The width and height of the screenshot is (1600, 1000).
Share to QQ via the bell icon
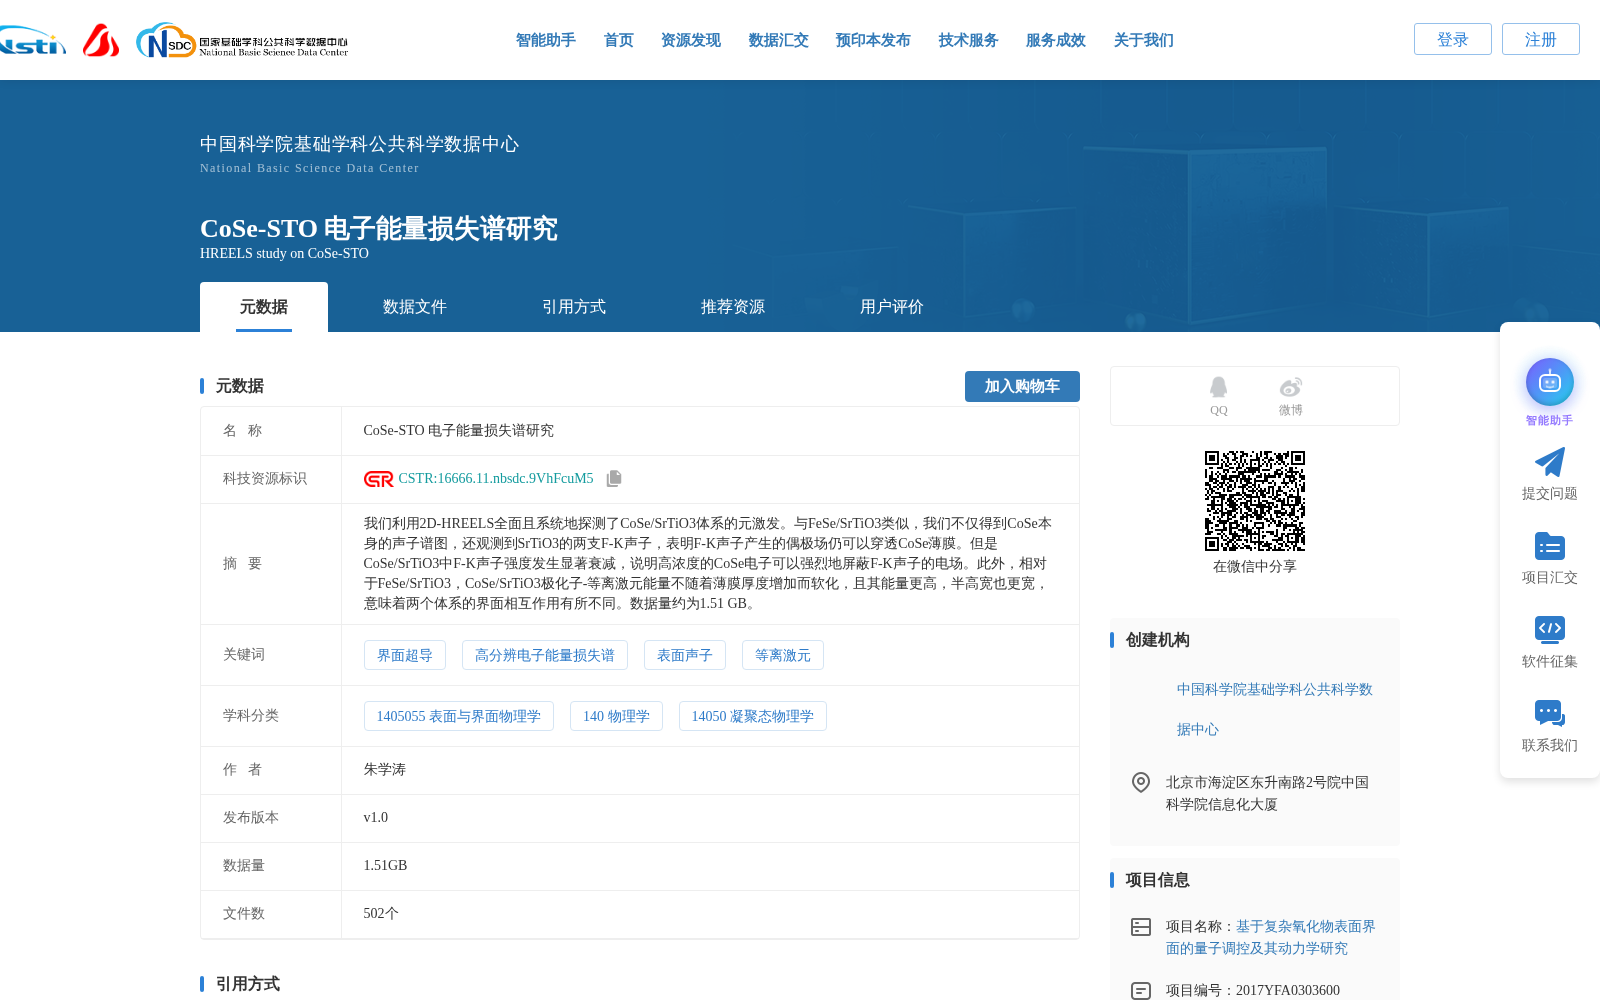coord(1218,387)
